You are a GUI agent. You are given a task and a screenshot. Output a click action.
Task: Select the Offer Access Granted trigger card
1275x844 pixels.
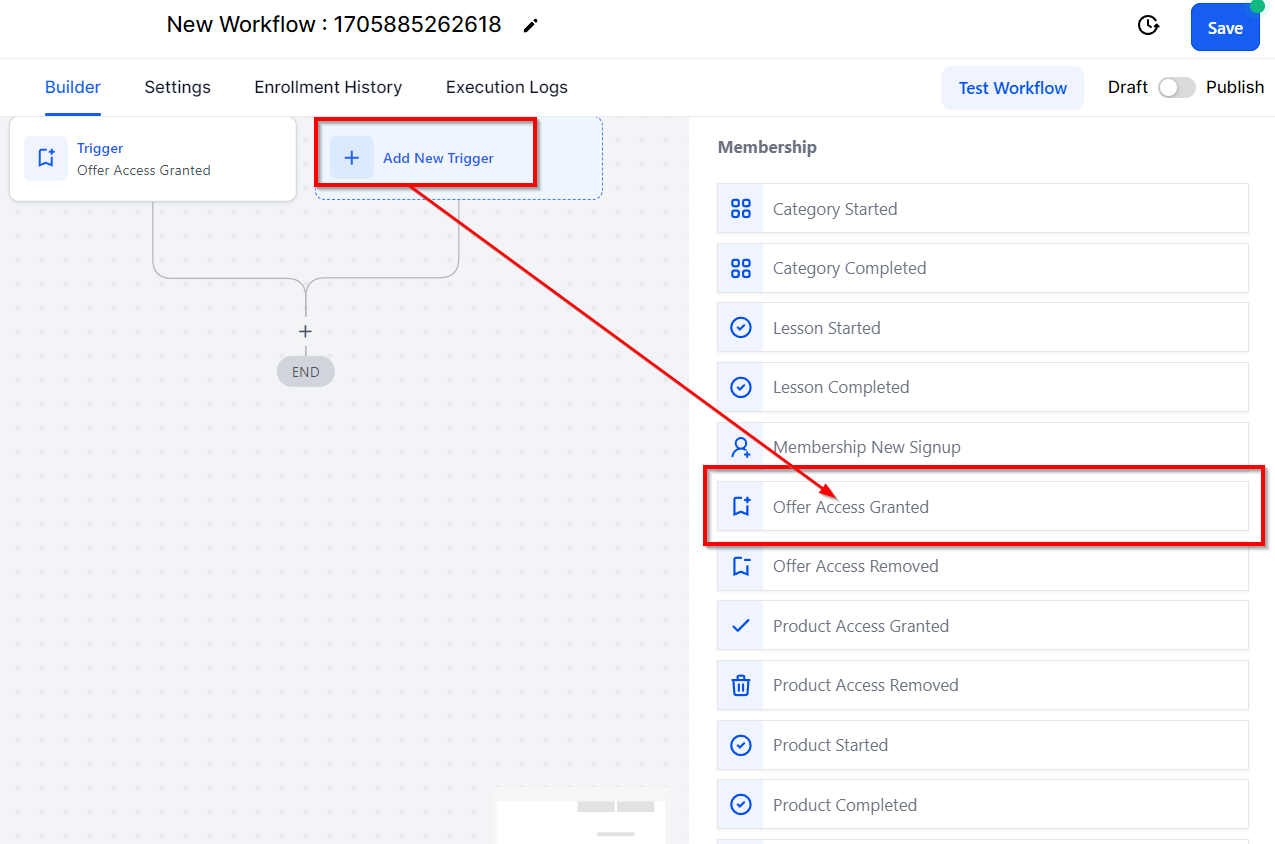(153, 159)
